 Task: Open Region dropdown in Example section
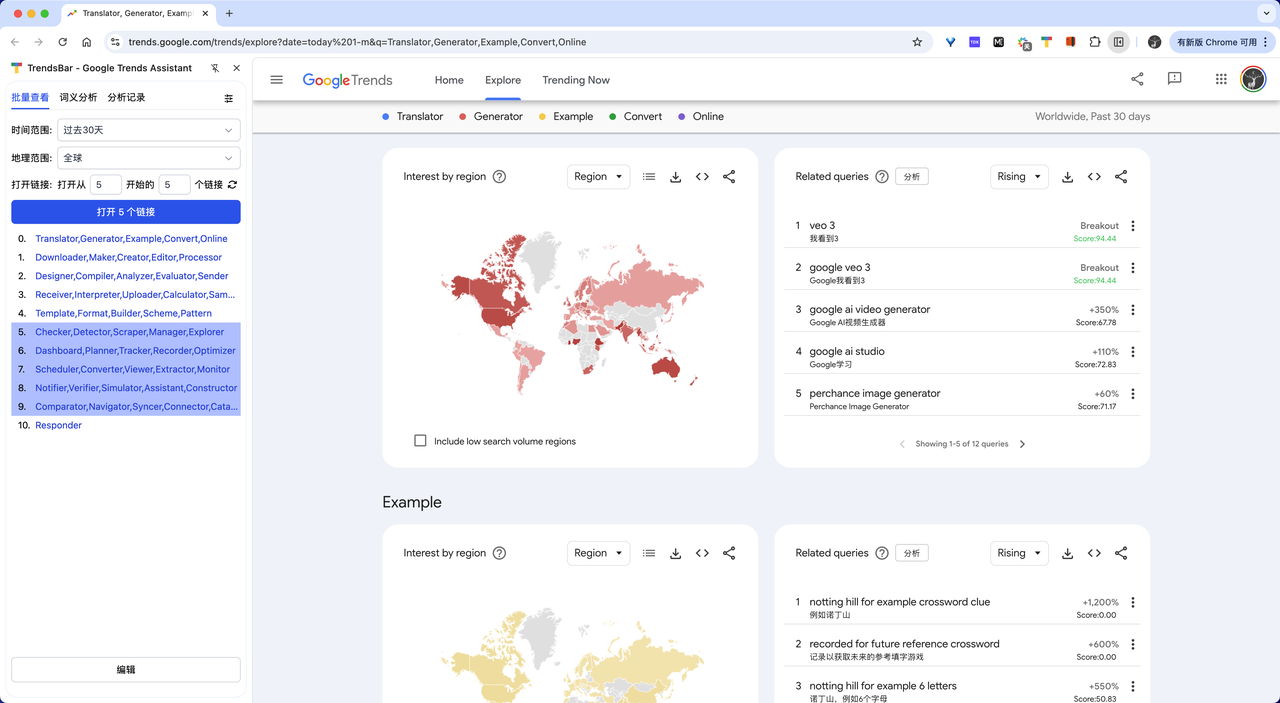(x=598, y=553)
